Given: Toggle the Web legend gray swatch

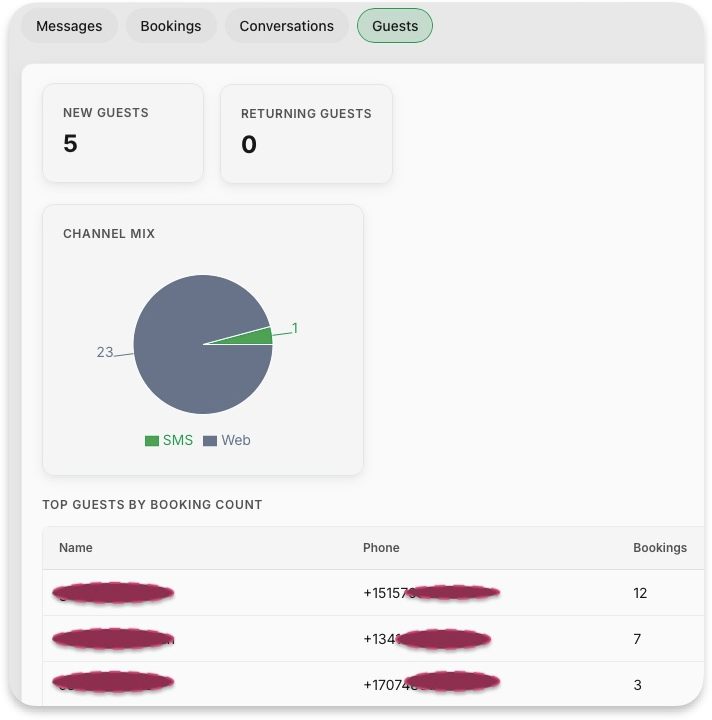Looking at the screenshot, I should coord(210,441).
